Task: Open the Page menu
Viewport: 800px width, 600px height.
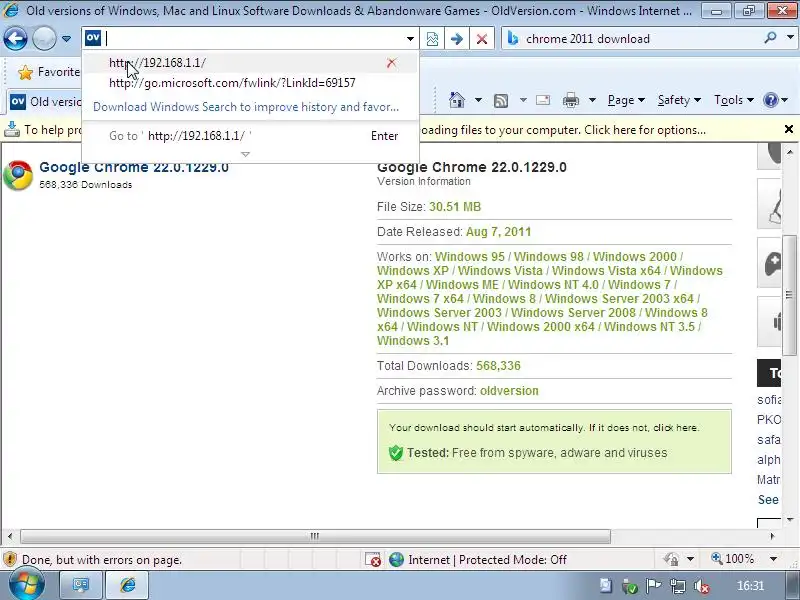Action: tap(626, 100)
